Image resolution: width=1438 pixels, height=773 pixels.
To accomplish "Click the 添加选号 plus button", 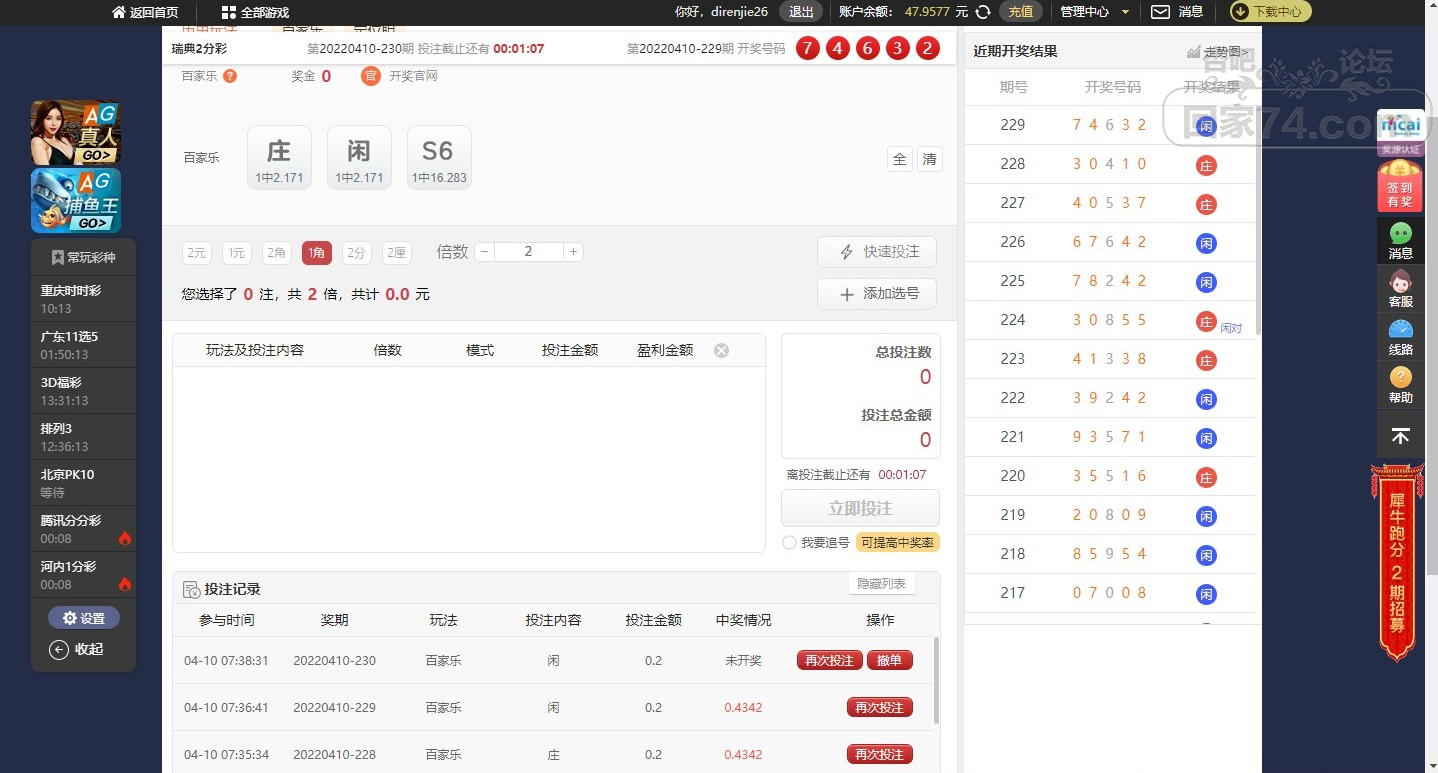I will 877,294.
